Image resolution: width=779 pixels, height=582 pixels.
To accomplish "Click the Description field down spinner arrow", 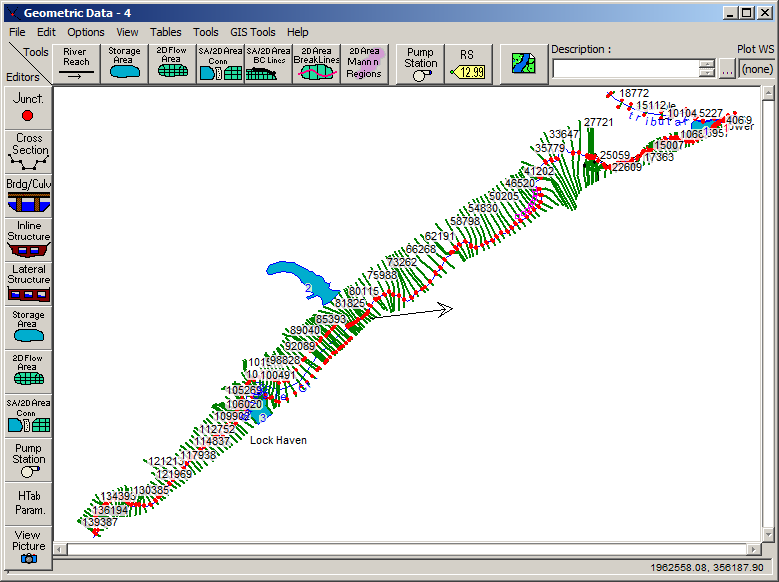I will [706, 73].
